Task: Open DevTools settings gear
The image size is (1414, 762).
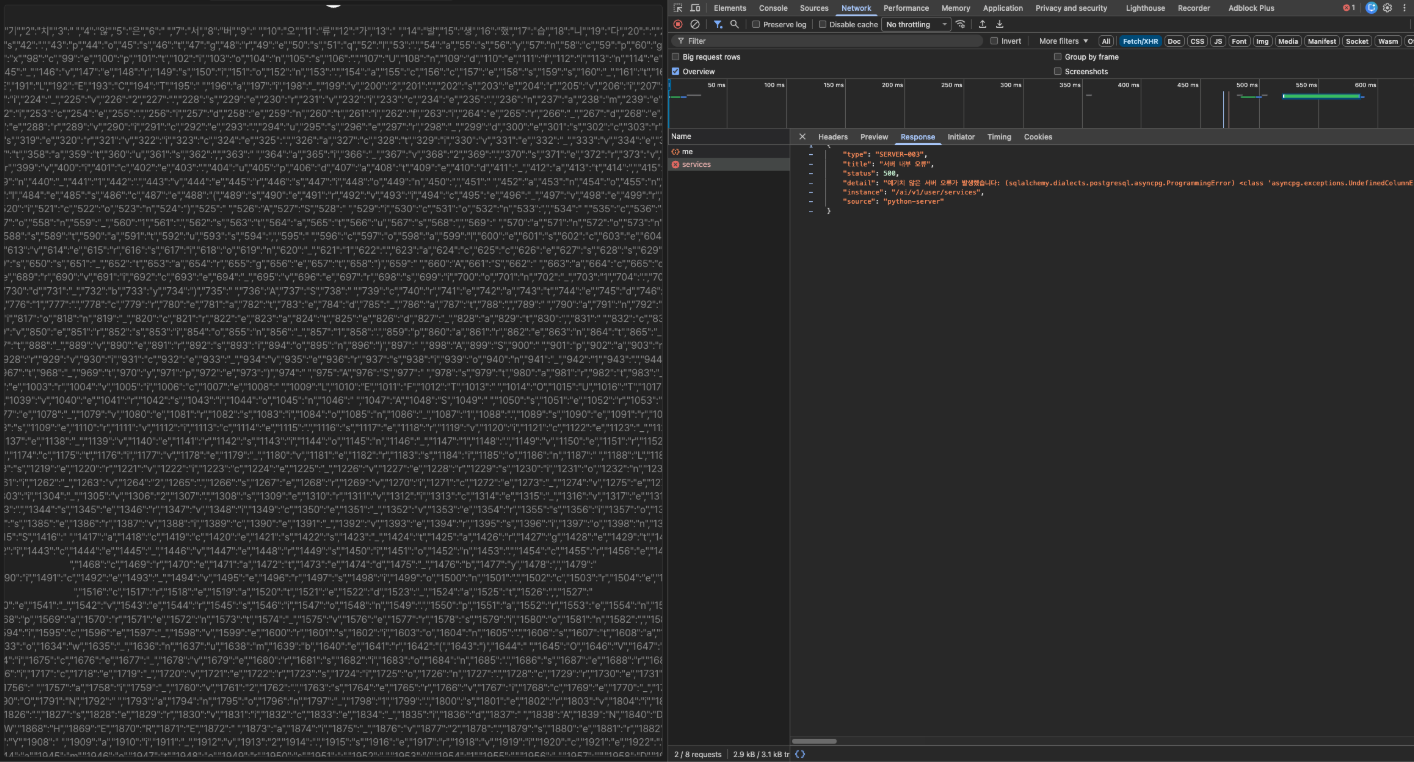Action: (x=1387, y=8)
